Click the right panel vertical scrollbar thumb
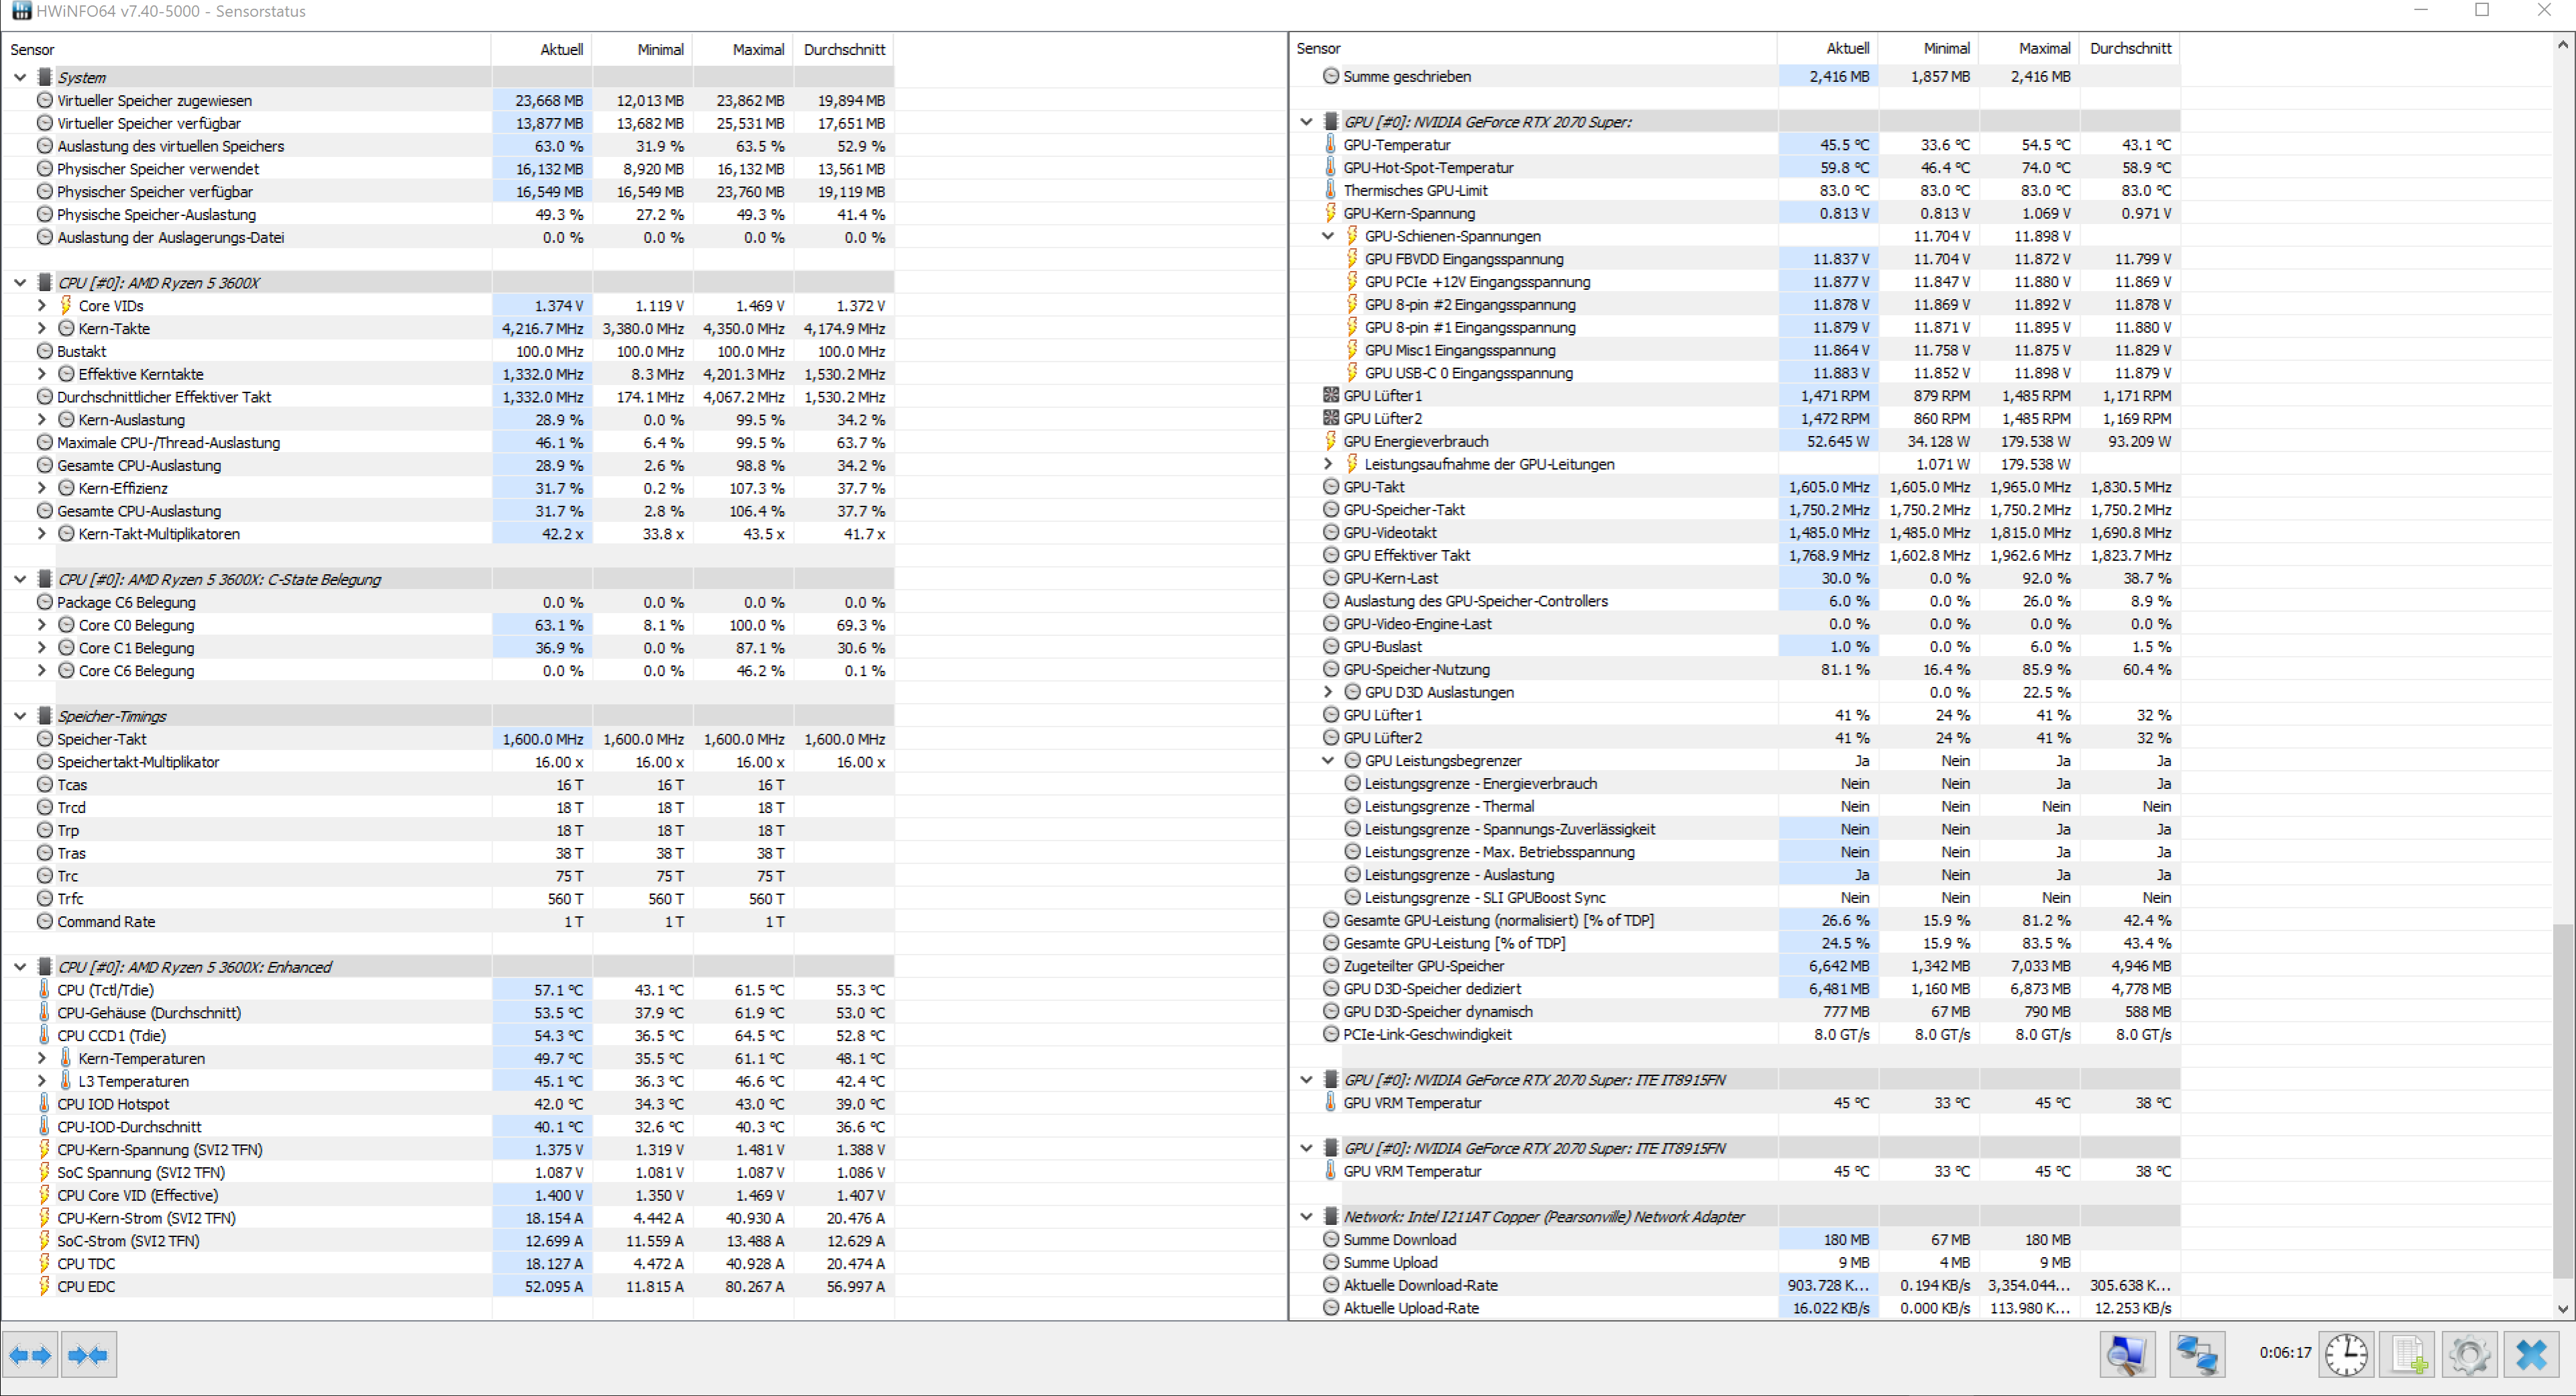The image size is (2576, 1396). click(x=2562, y=1100)
